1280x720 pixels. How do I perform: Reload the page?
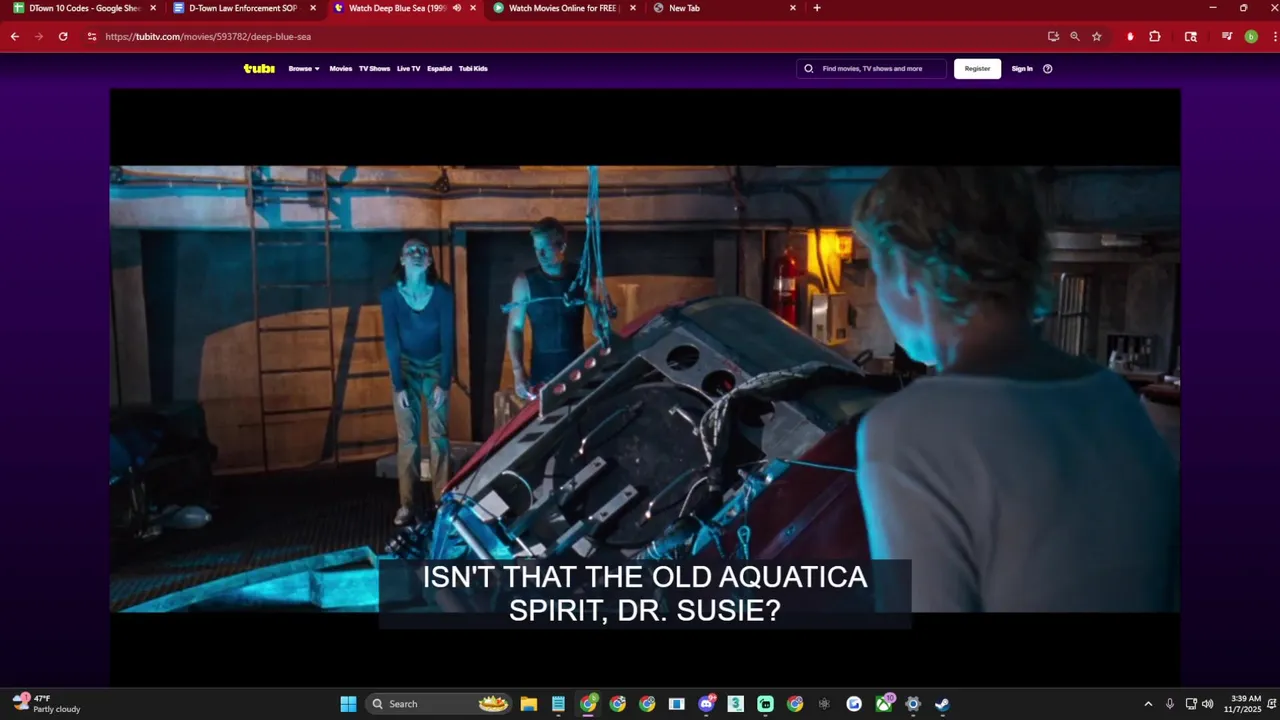pyautogui.click(x=63, y=36)
